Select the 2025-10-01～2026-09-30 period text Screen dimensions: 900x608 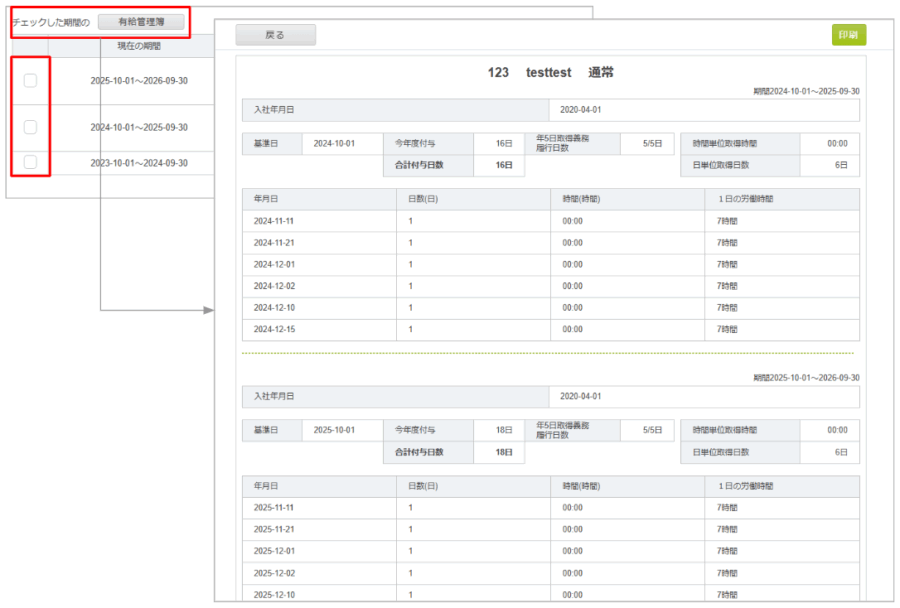(138, 81)
